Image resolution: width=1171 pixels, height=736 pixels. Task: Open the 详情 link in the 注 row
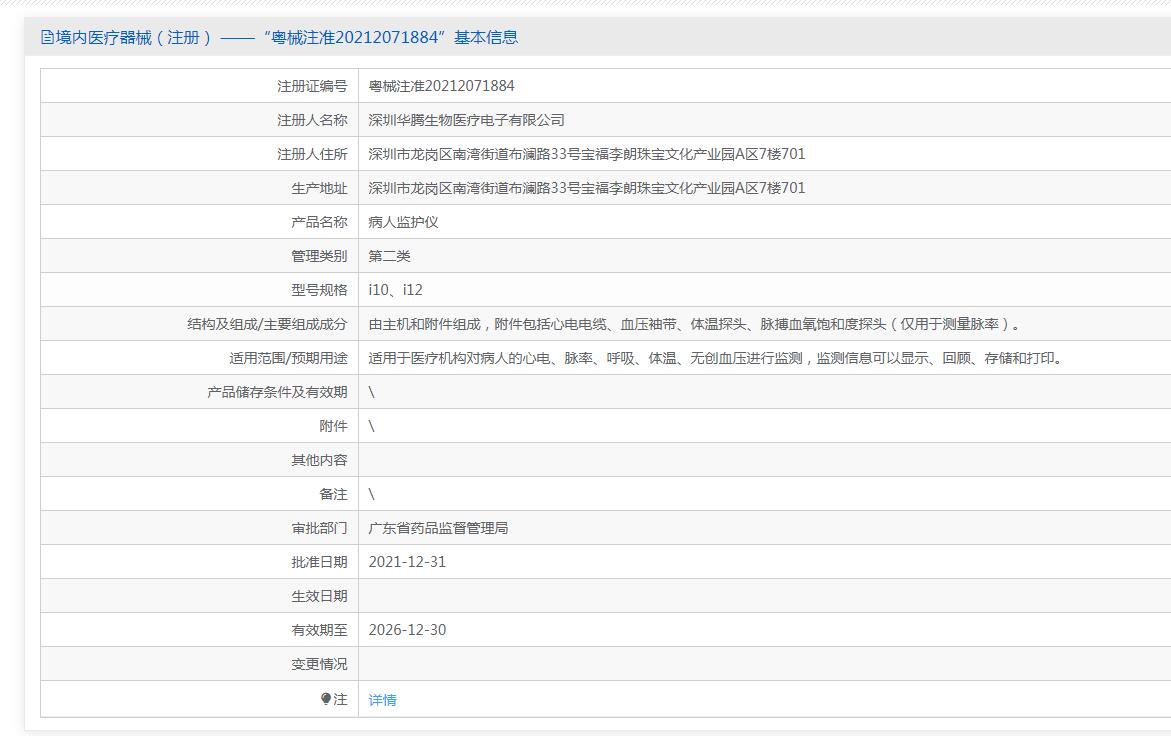382,699
